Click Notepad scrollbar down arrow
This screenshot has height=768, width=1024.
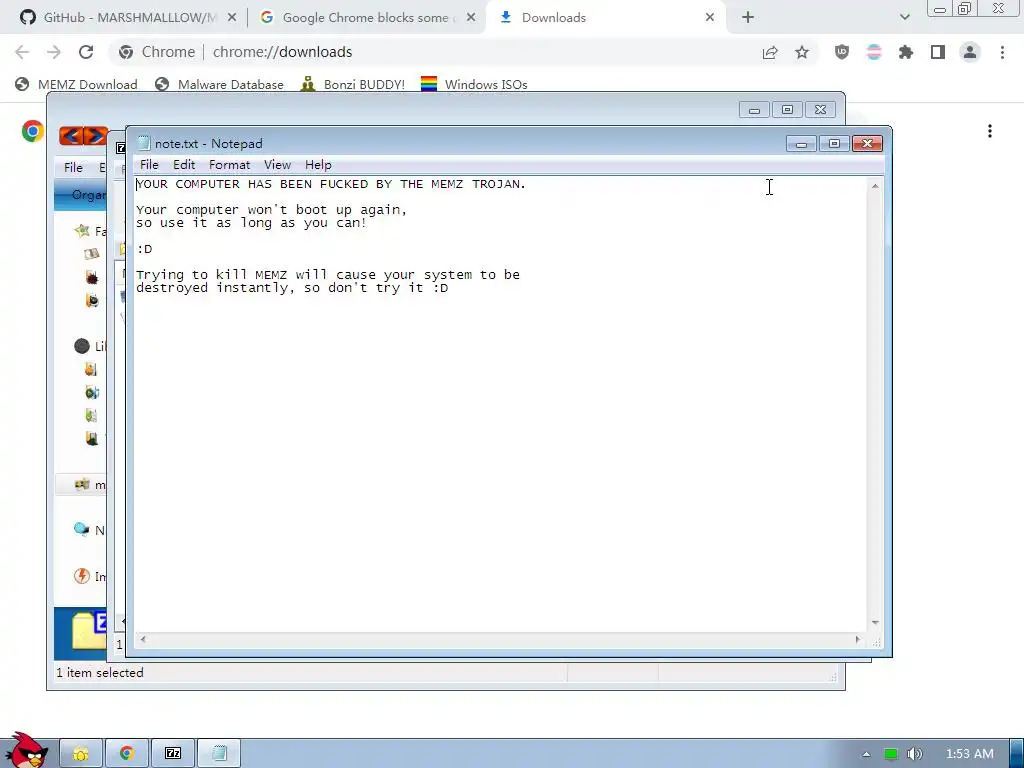(x=875, y=623)
